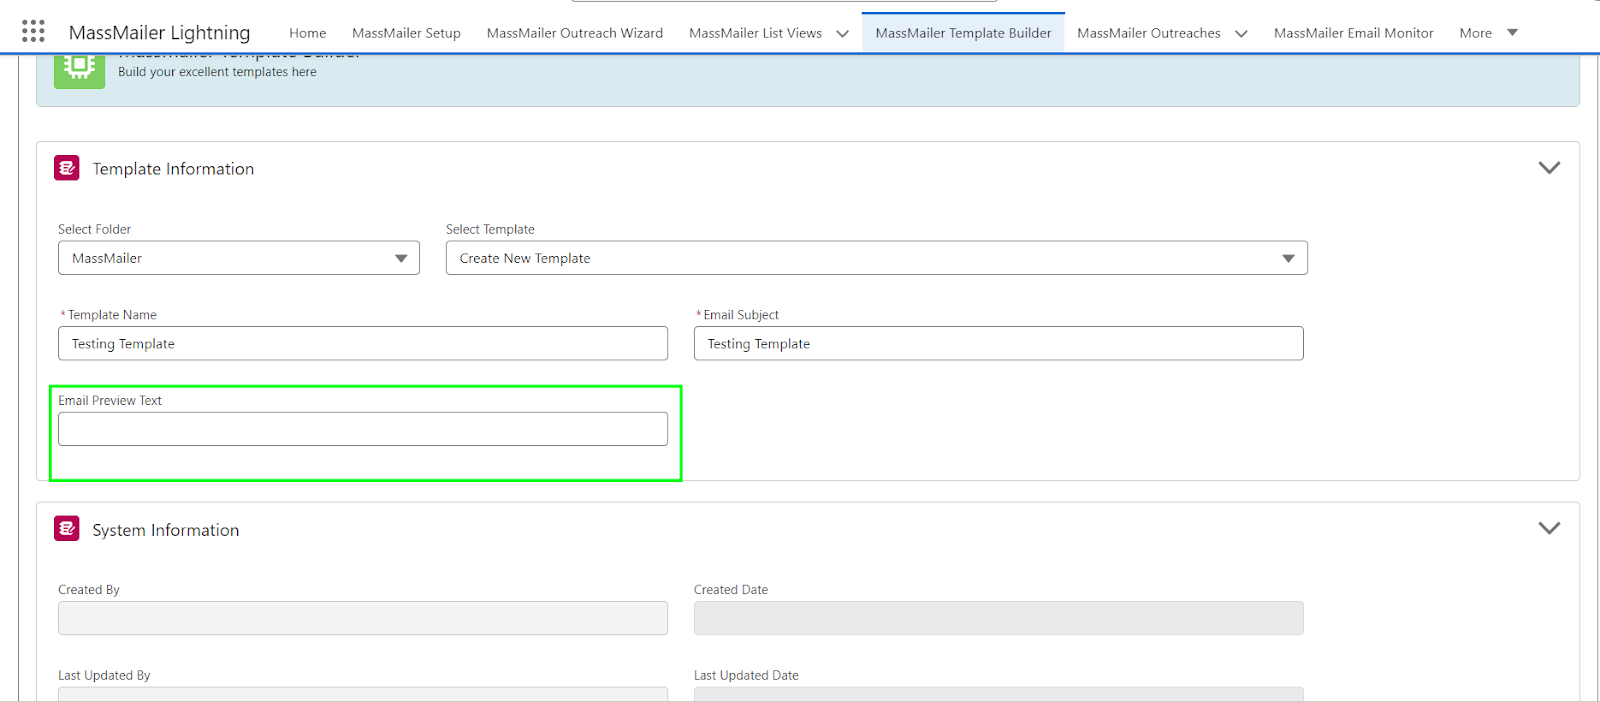Click the System Information section icon
This screenshot has width=1600, height=702.
(x=67, y=528)
